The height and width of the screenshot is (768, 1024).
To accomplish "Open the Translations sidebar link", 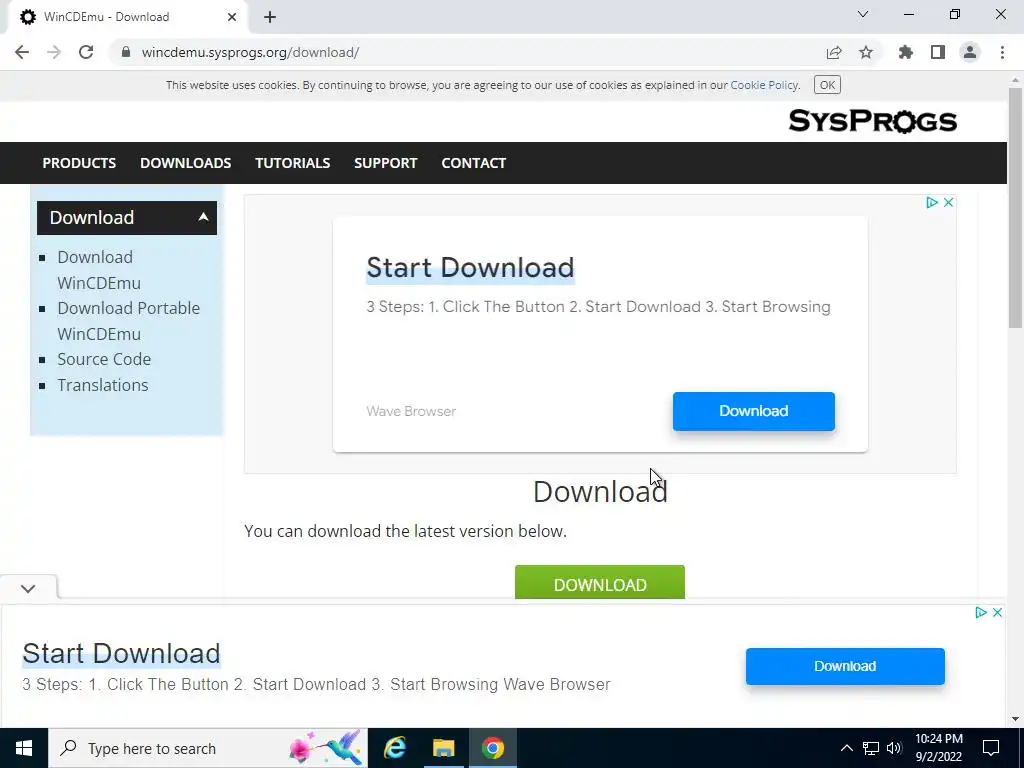I will [x=103, y=385].
